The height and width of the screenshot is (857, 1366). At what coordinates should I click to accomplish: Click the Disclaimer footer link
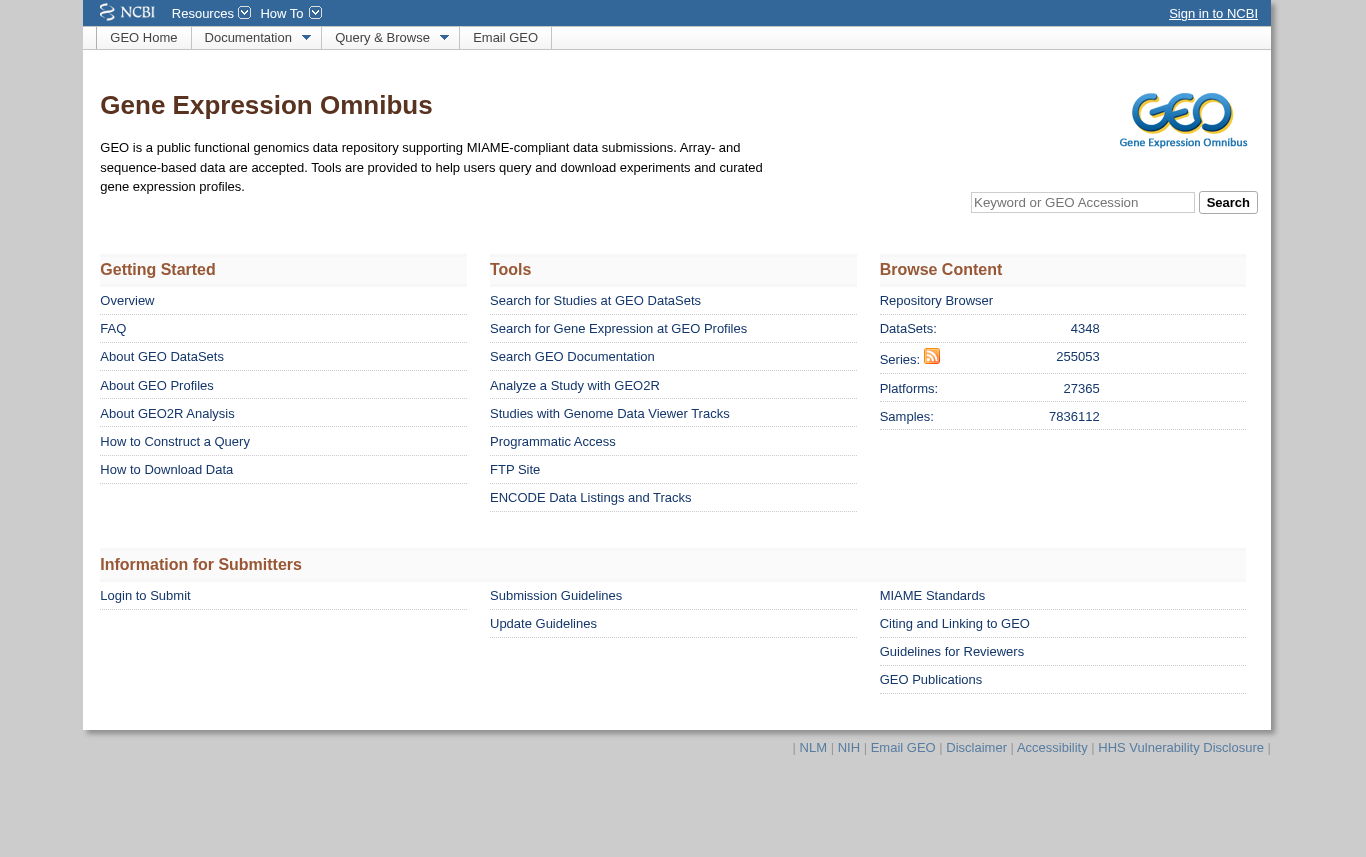[x=976, y=748]
